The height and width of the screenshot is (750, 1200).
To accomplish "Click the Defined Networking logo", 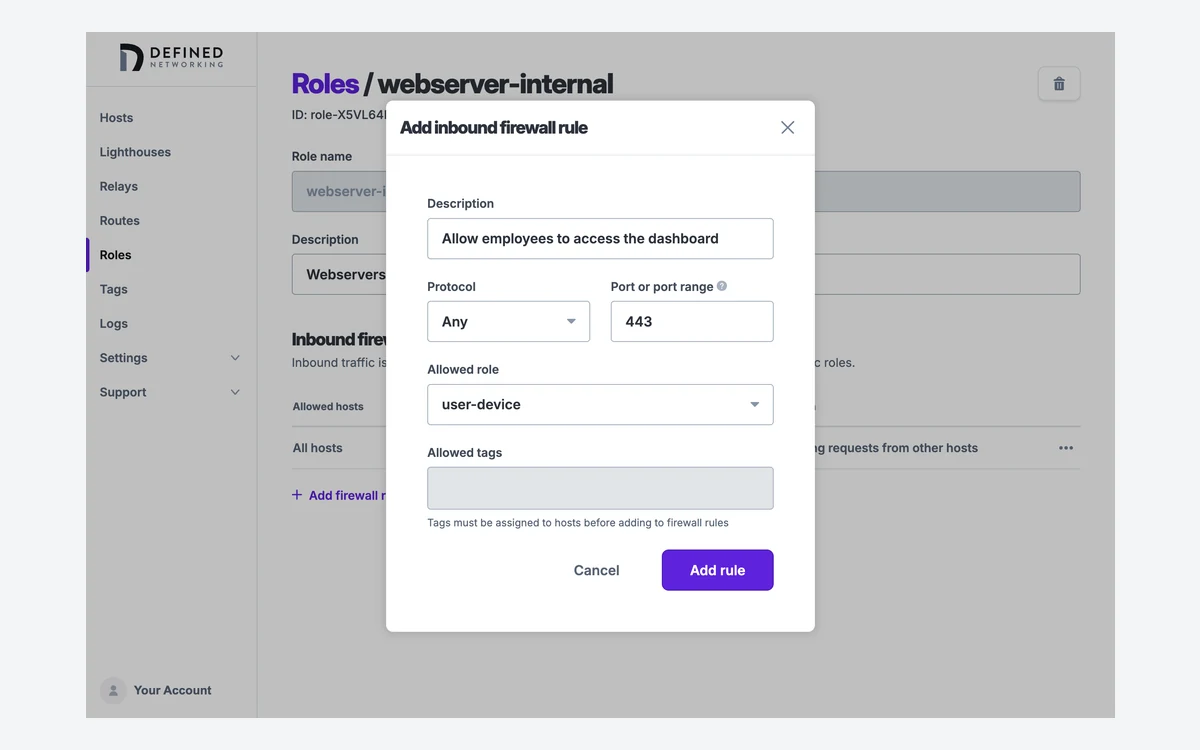I will [x=171, y=58].
